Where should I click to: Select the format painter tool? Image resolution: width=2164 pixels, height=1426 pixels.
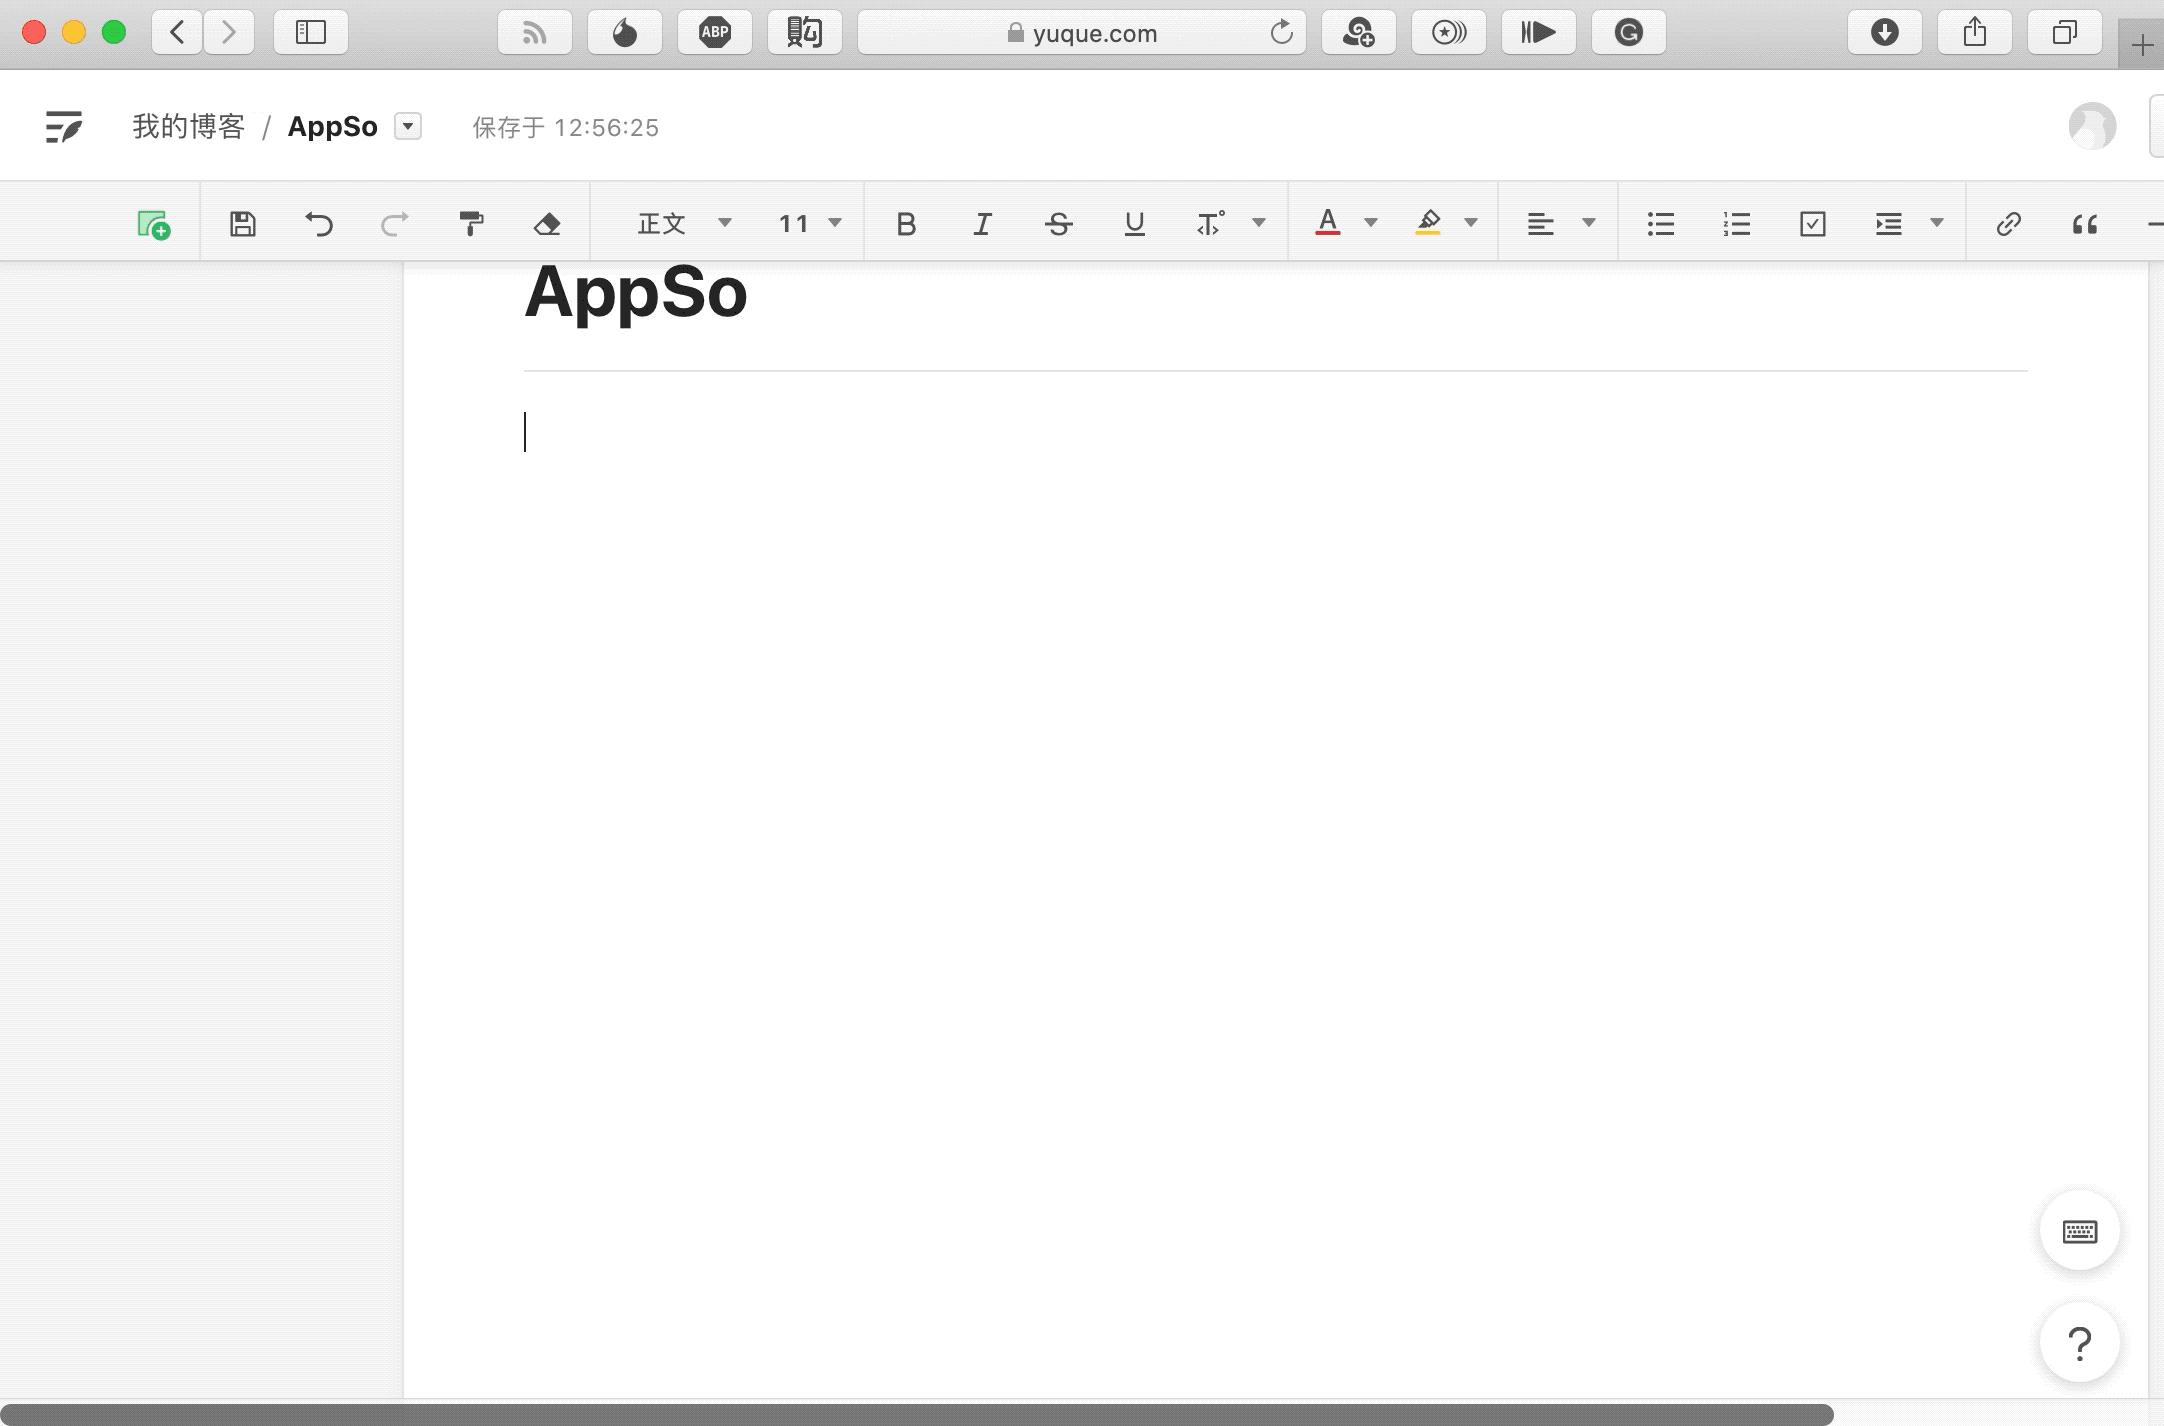(x=470, y=224)
